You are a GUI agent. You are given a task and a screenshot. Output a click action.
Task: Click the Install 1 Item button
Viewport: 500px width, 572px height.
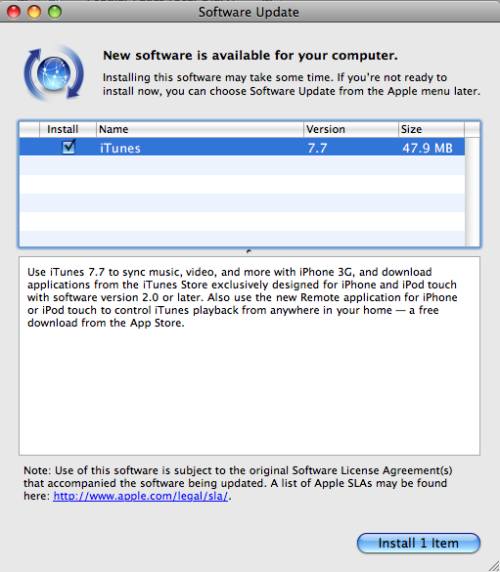(x=418, y=543)
